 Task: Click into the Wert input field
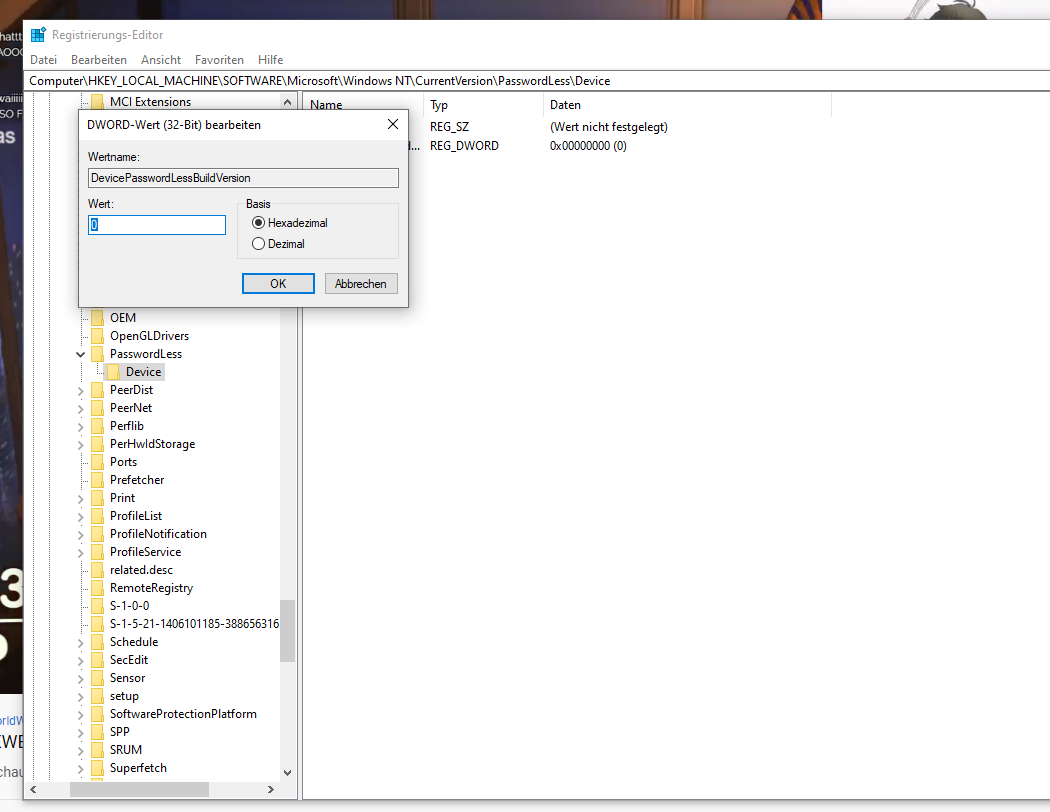157,225
